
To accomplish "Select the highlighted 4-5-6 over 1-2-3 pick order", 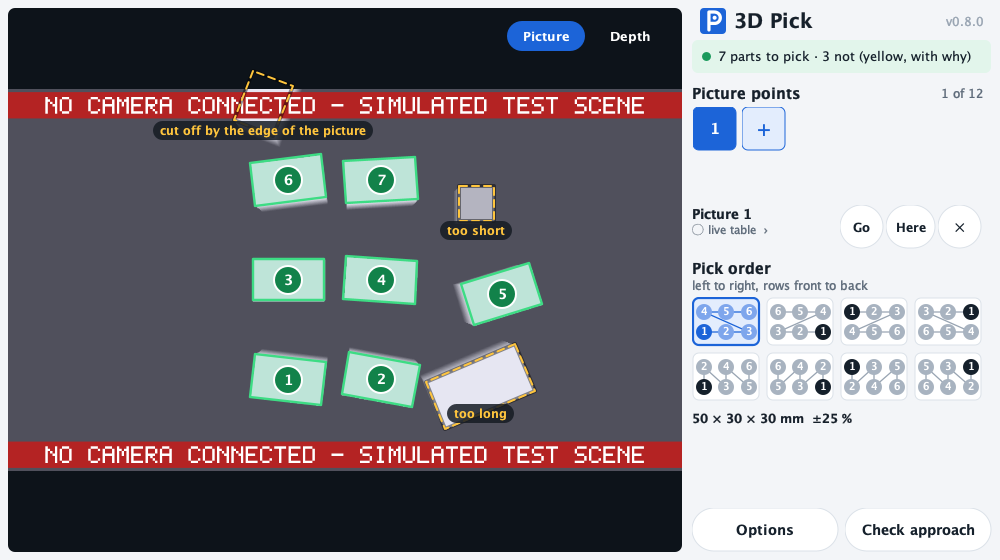I will (726, 321).
